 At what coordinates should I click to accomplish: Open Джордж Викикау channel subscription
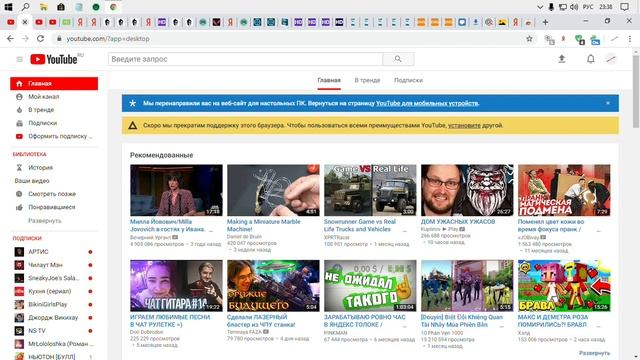point(54,318)
